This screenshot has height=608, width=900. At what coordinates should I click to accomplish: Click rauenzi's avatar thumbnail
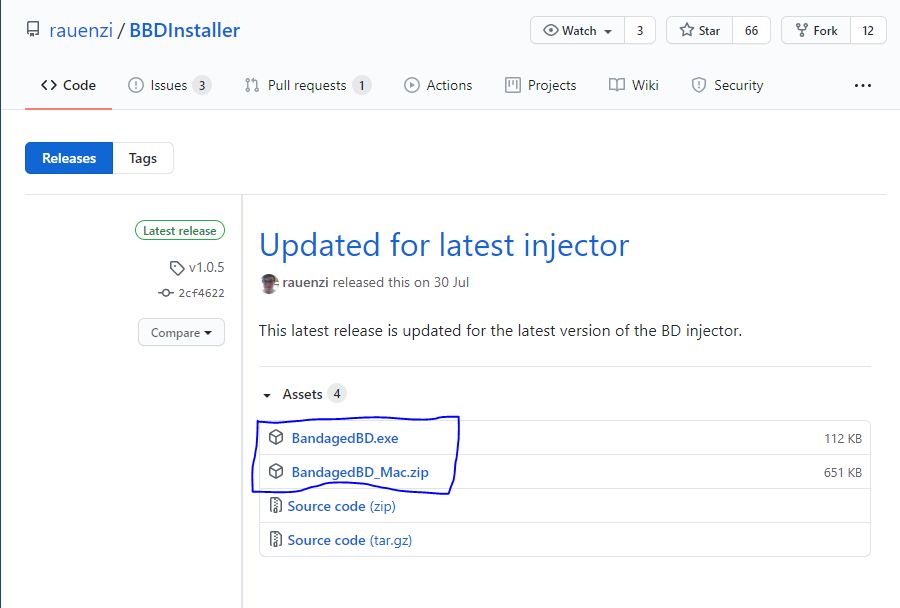[x=269, y=283]
